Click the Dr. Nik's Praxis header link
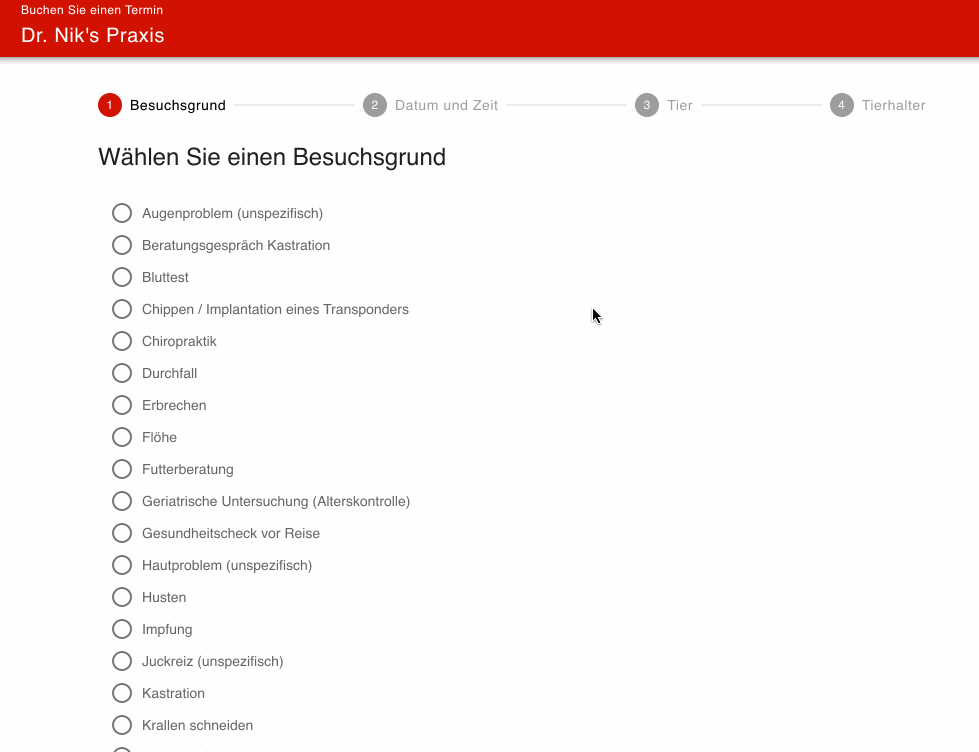The image size is (979, 752). [92, 35]
